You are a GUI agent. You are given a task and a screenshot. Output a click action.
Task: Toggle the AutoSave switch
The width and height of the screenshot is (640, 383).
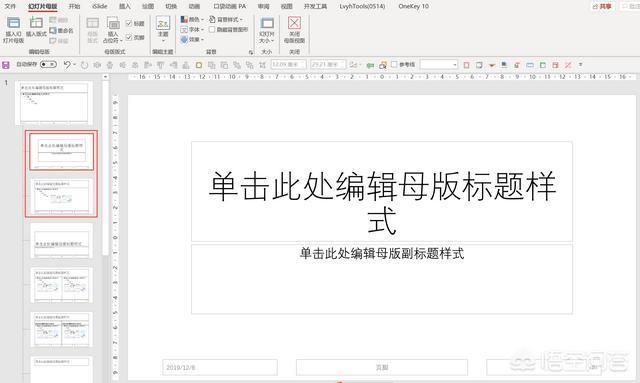pos(48,65)
